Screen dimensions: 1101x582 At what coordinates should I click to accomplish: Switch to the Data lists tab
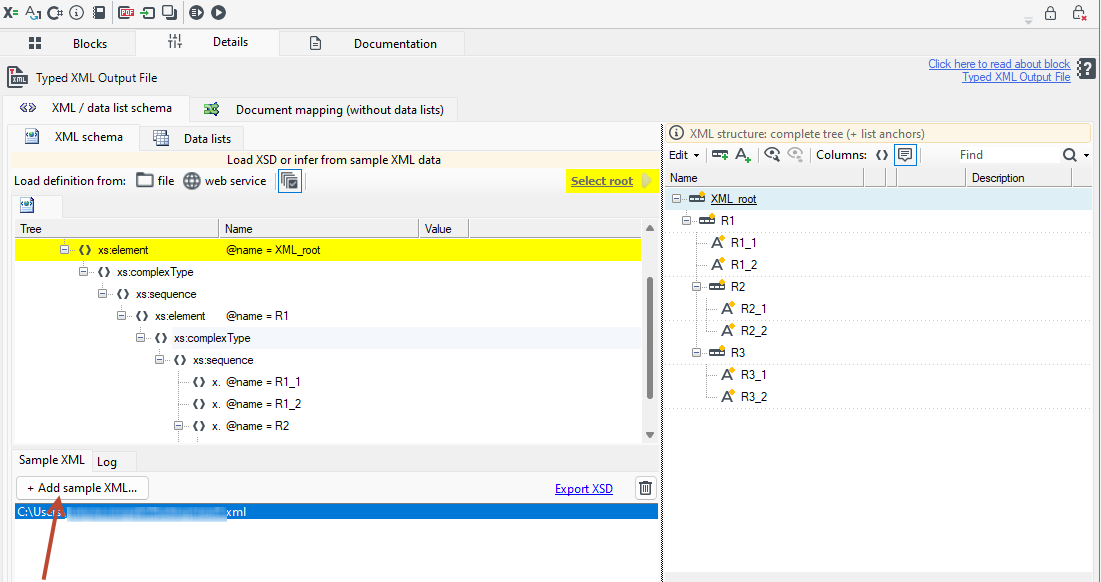pos(192,138)
